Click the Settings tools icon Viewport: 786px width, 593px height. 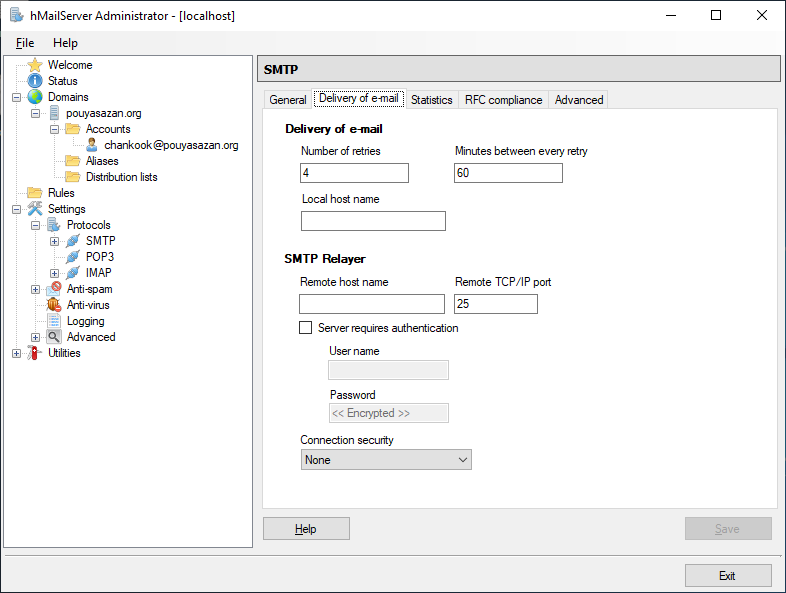pos(35,209)
